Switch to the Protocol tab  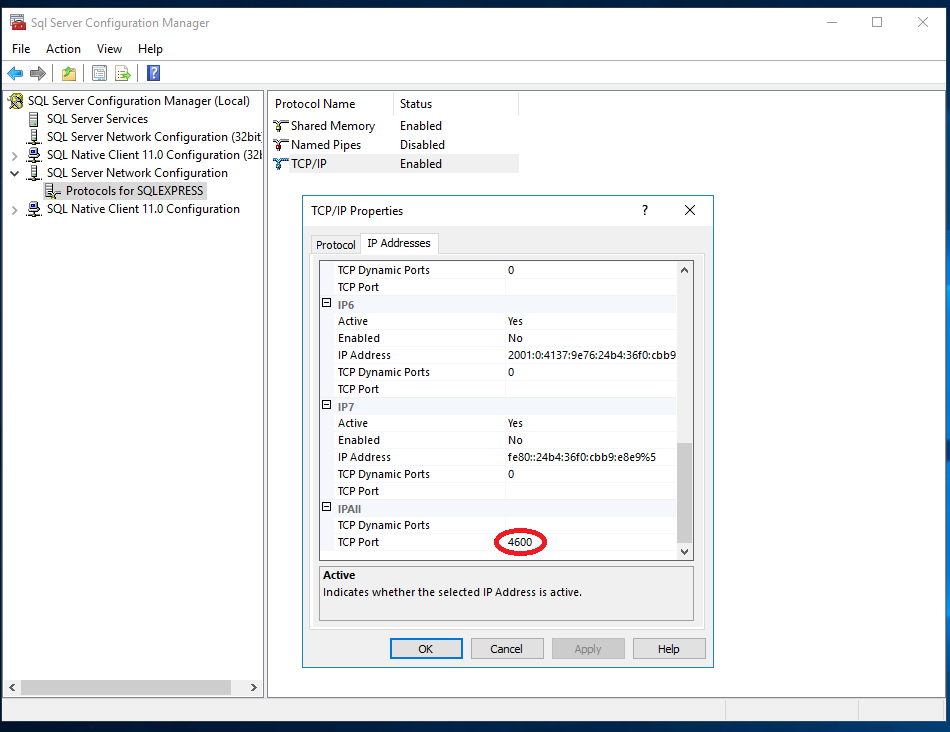[335, 243]
